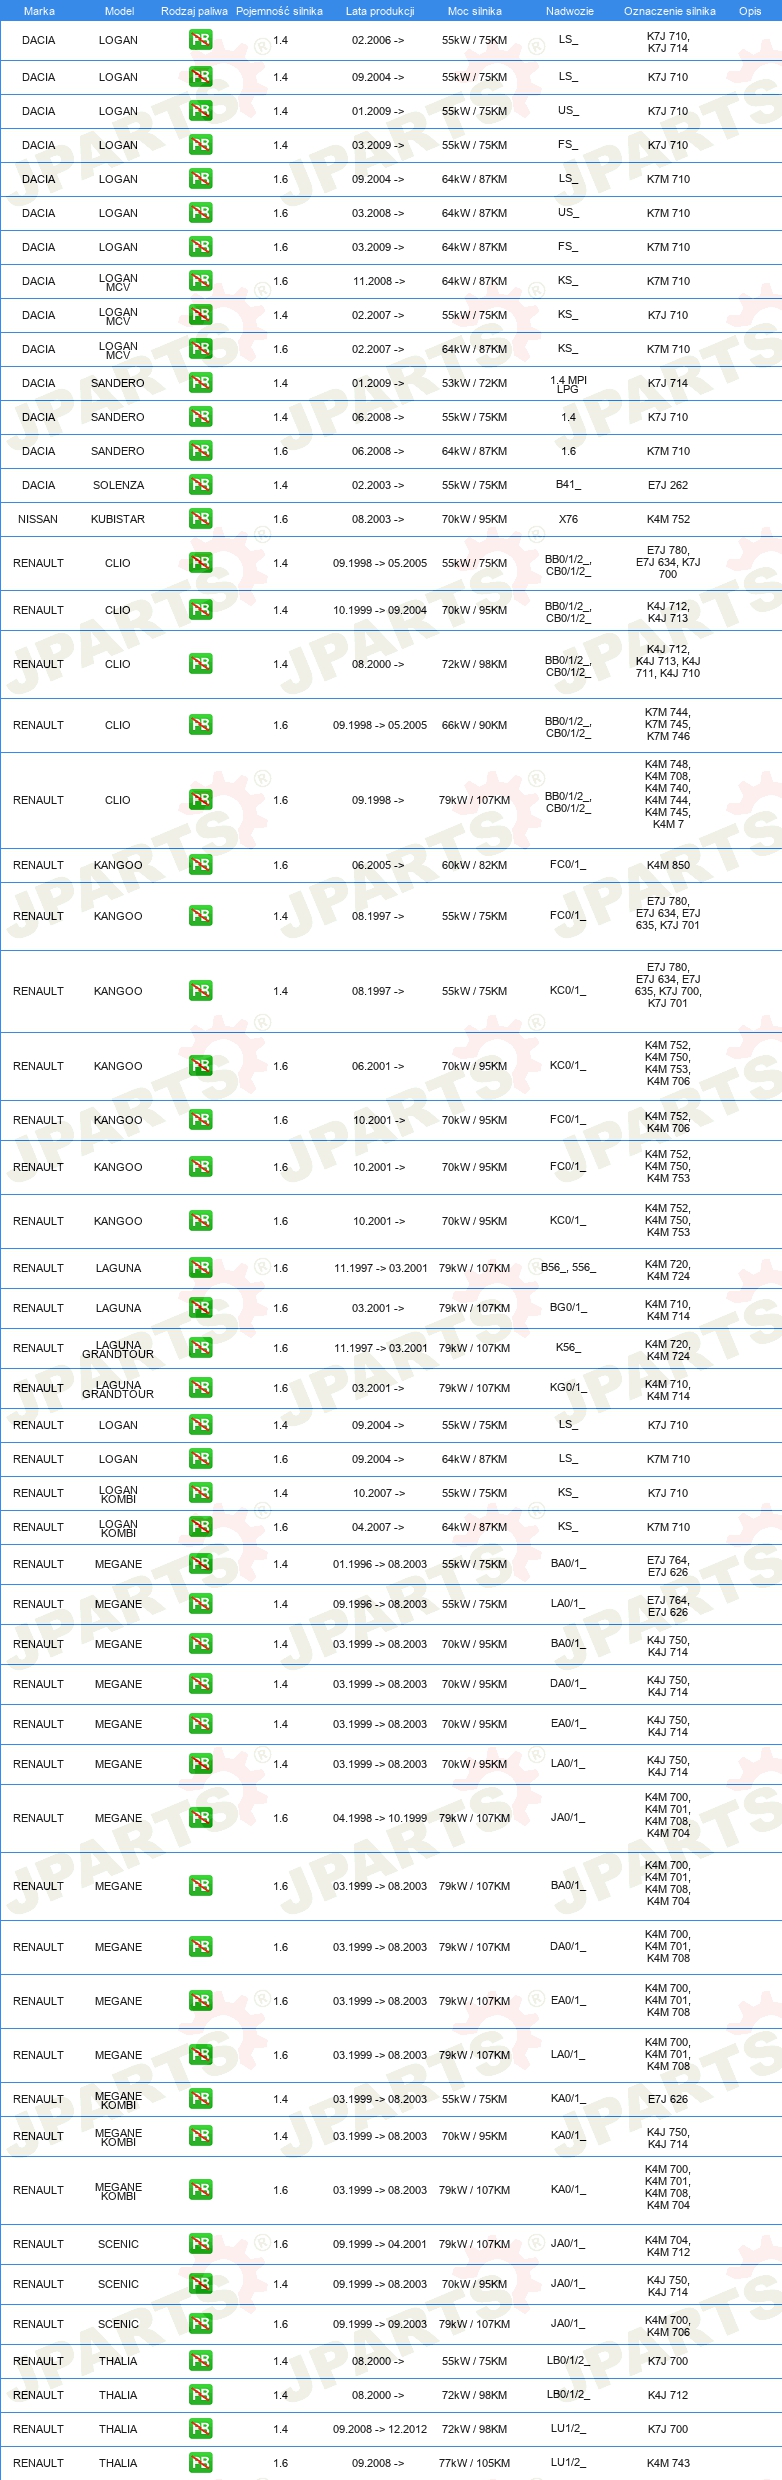Click the fuel icon in the Renault Logan Kombi 04.2007 row

[x=200, y=1526]
